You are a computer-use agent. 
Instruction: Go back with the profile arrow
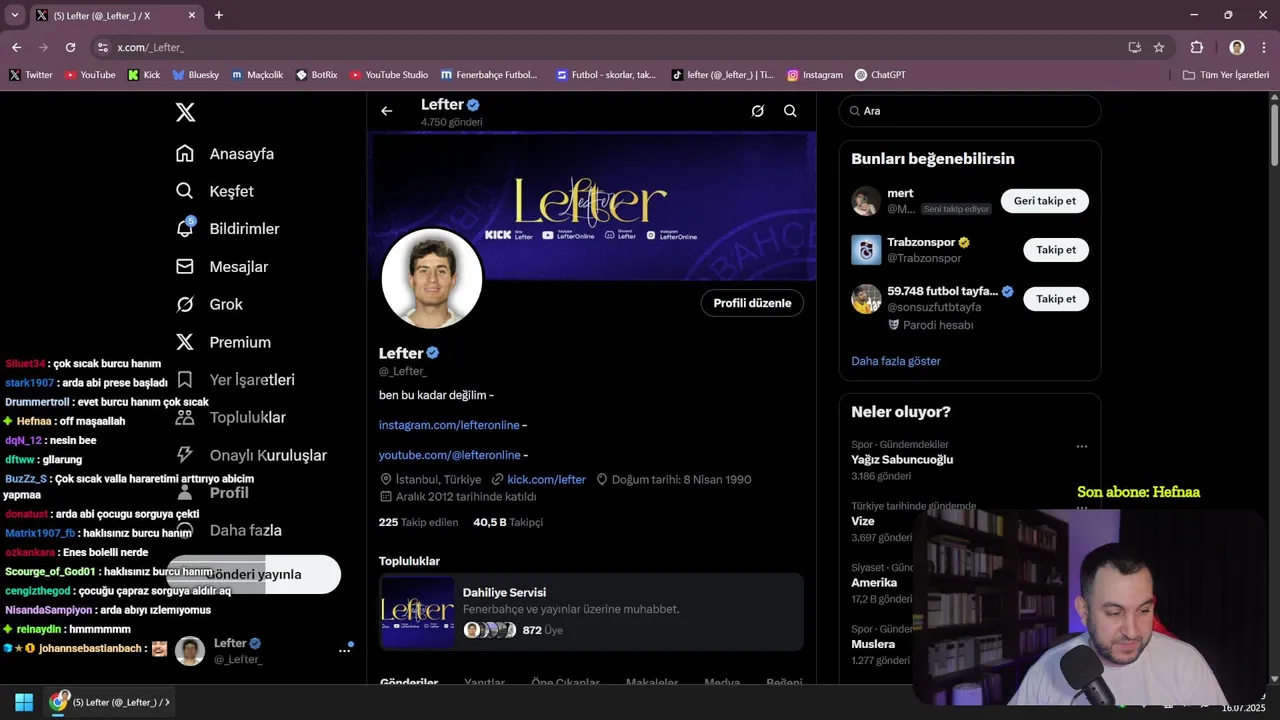[x=387, y=111]
